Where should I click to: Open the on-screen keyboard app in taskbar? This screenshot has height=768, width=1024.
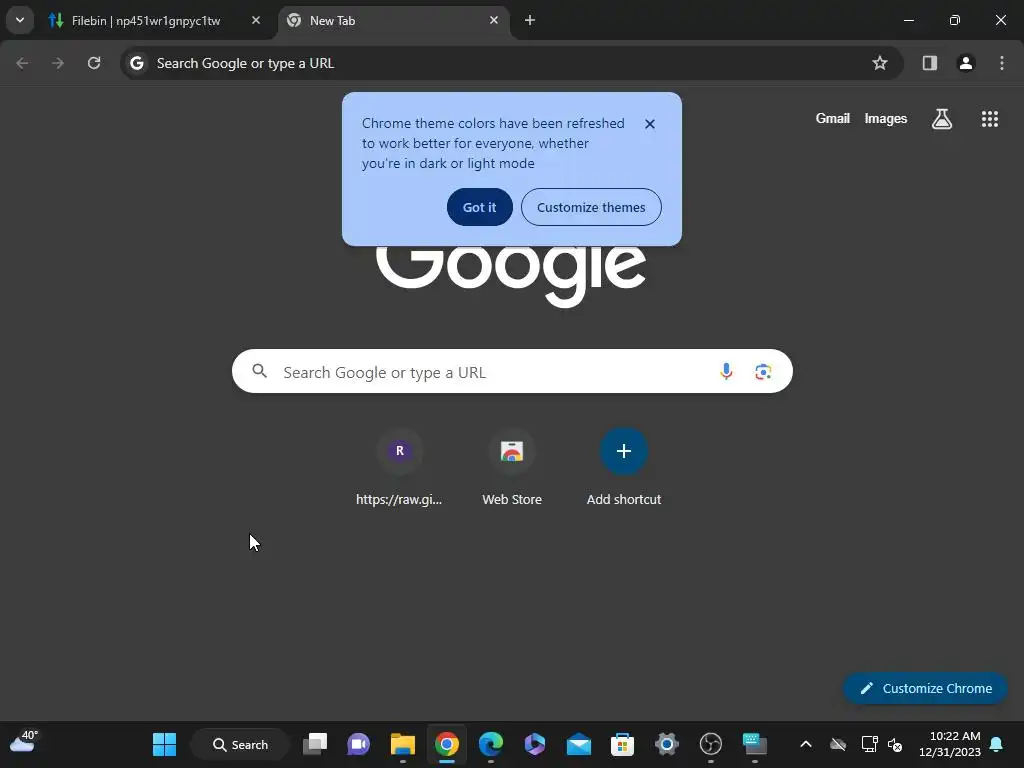coord(754,744)
